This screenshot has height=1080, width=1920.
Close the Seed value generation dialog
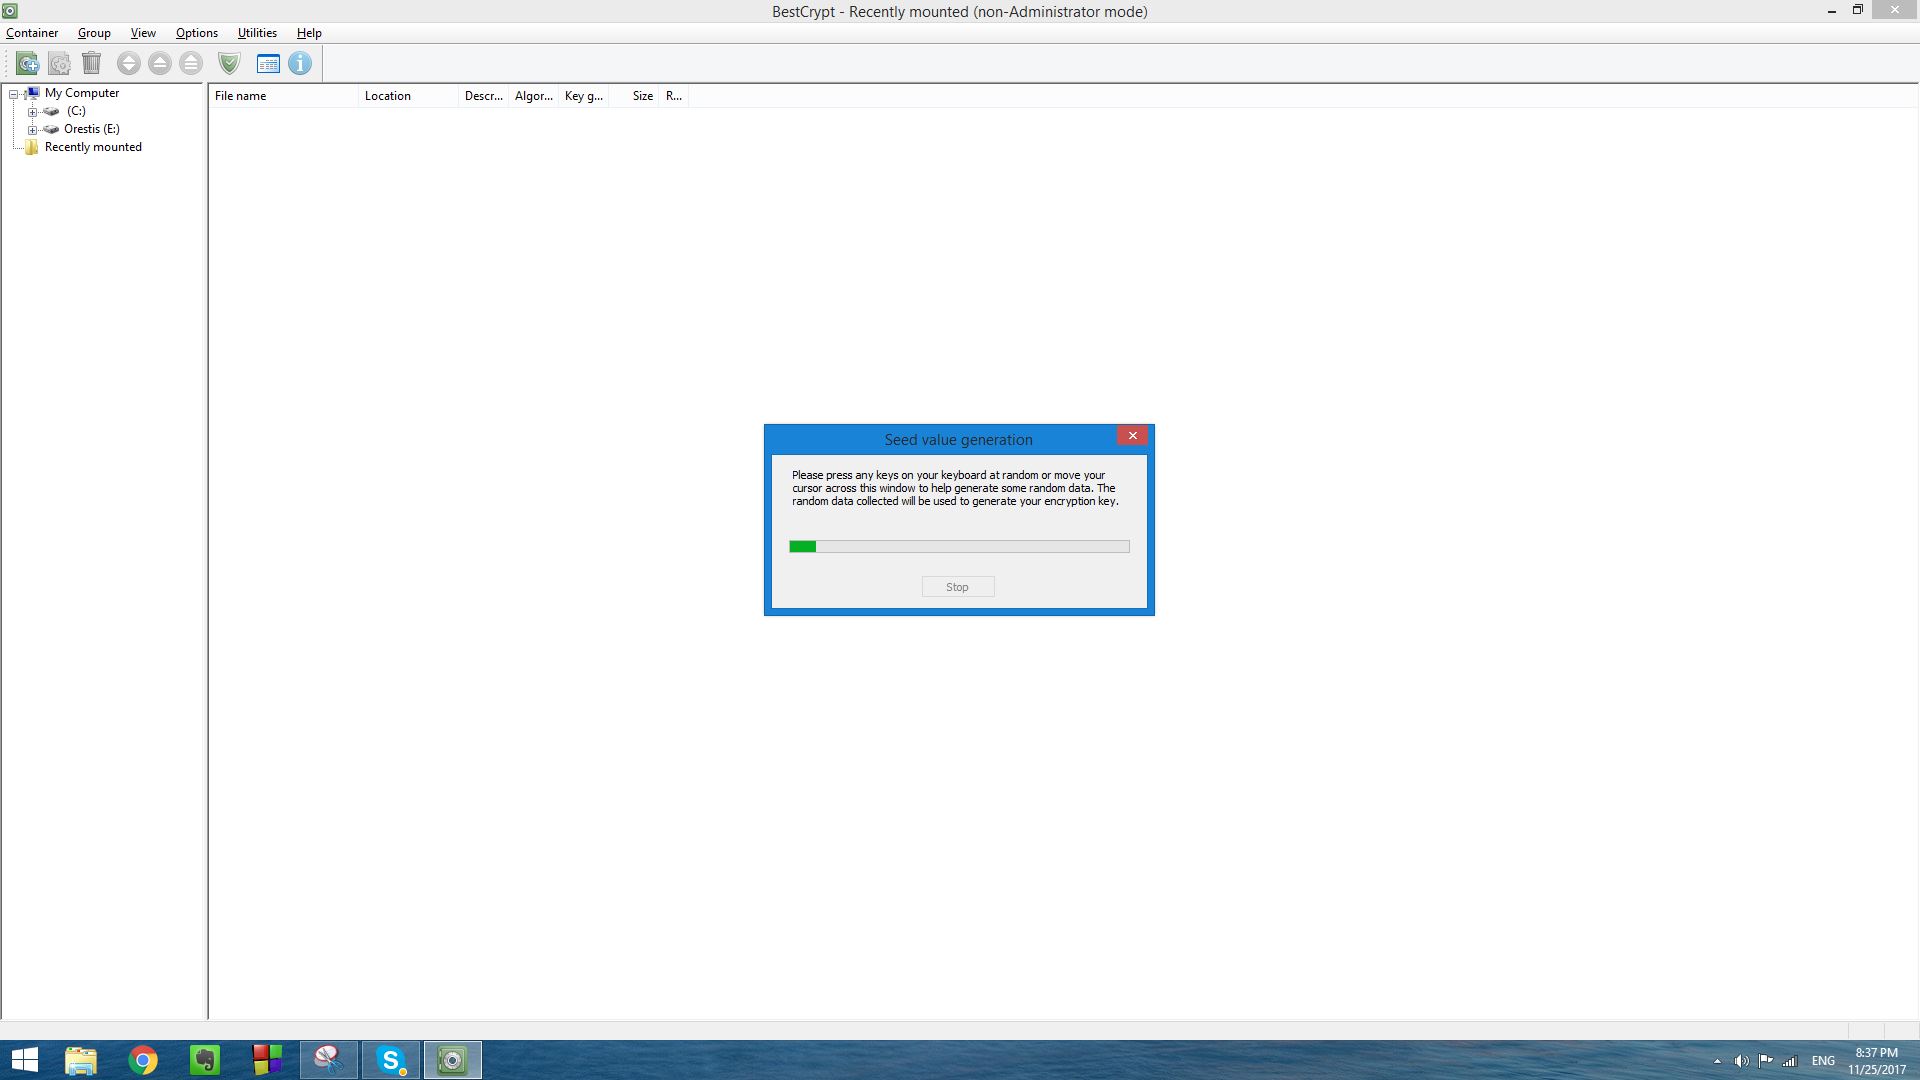1132,436
